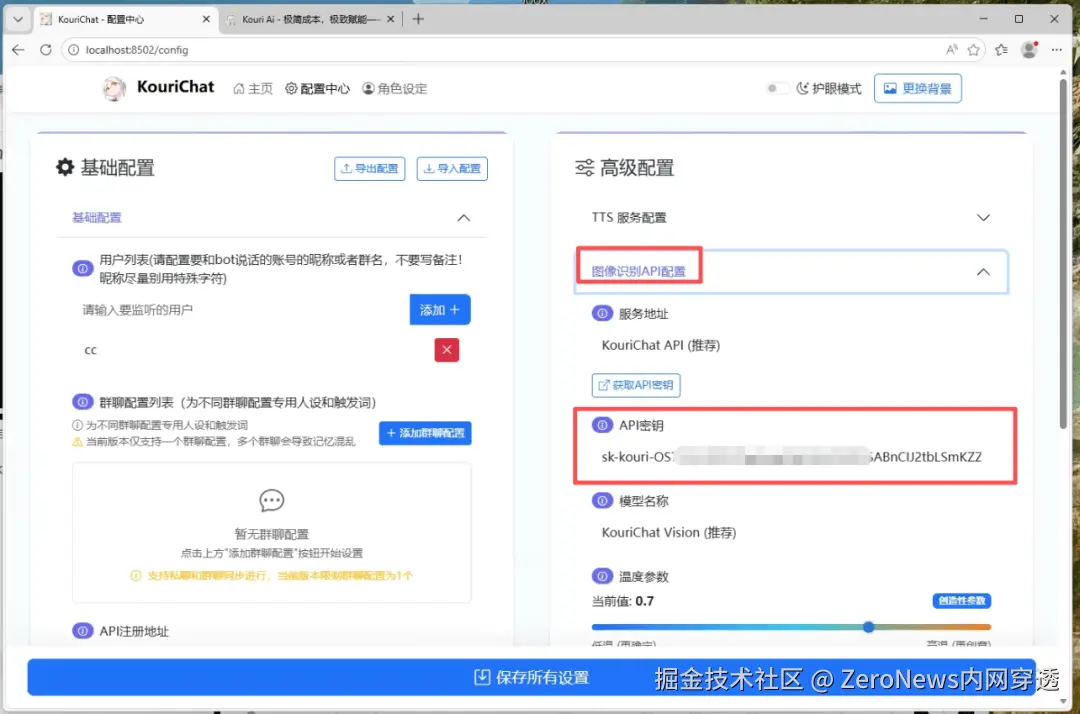Open the tab search dropdown
The image size is (1080, 714).
tap(18, 19)
